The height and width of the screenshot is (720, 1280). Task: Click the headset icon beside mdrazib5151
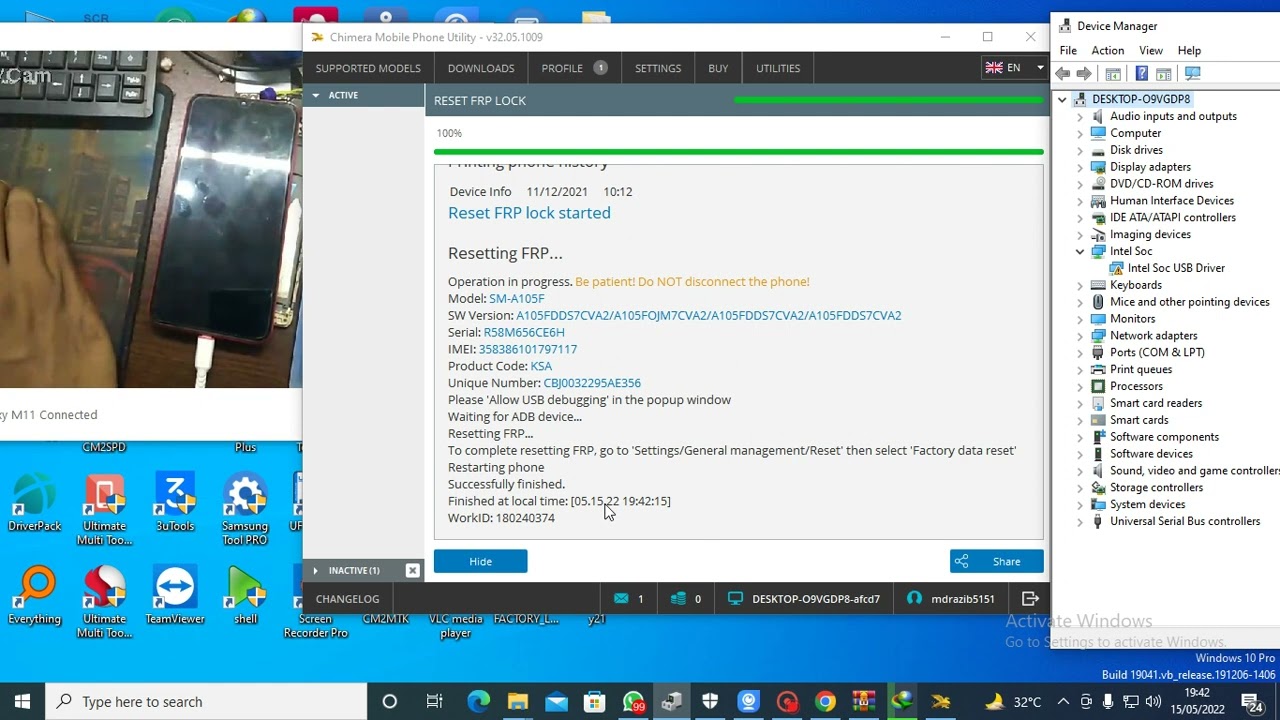[x=914, y=598]
